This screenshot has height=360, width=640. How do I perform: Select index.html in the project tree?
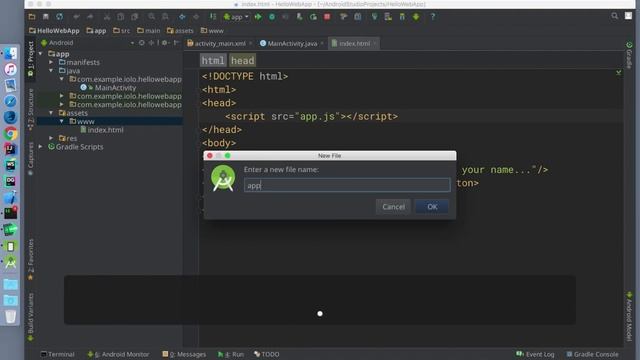pyautogui.click(x=102, y=130)
